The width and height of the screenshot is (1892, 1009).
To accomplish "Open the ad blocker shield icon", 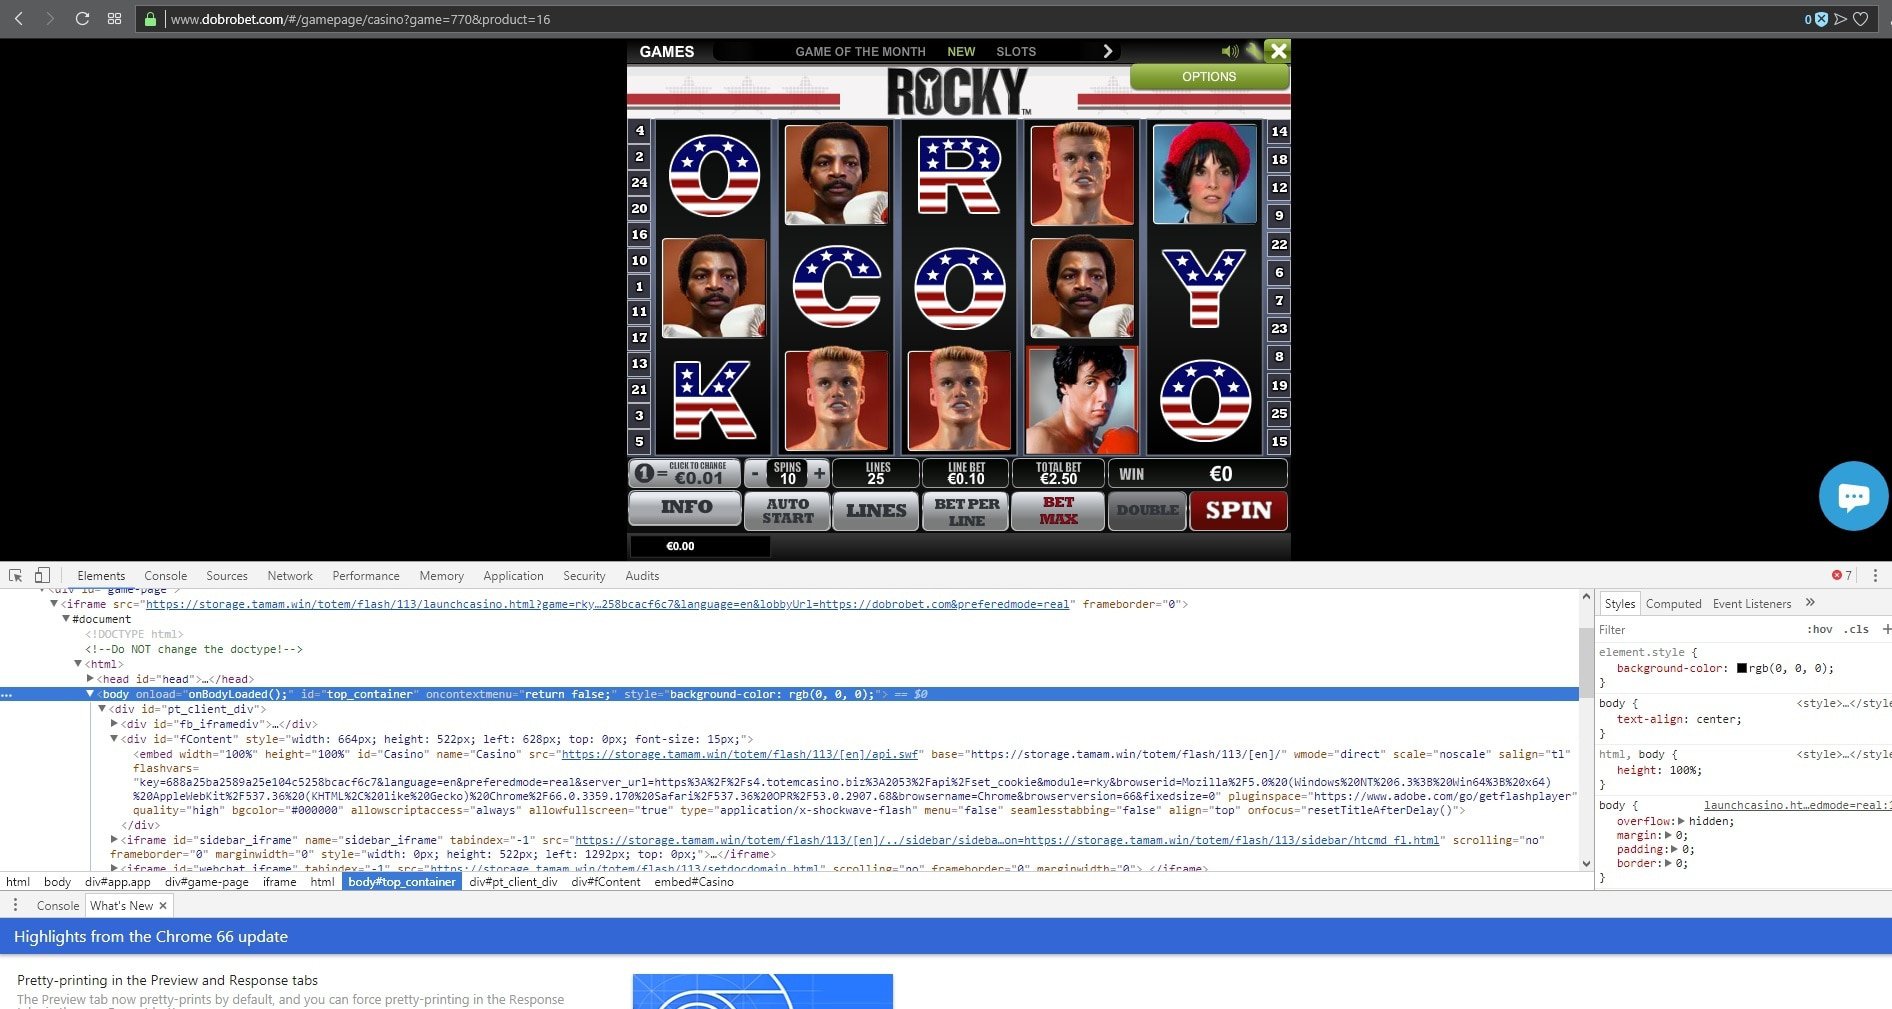I will pyautogui.click(x=1821, y=19).
